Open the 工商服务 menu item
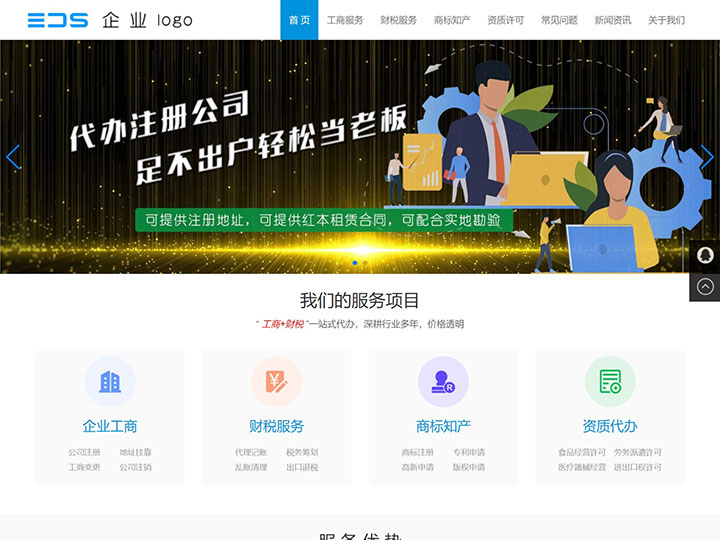Screen dimensions: 720x540 tap(345, 20)
